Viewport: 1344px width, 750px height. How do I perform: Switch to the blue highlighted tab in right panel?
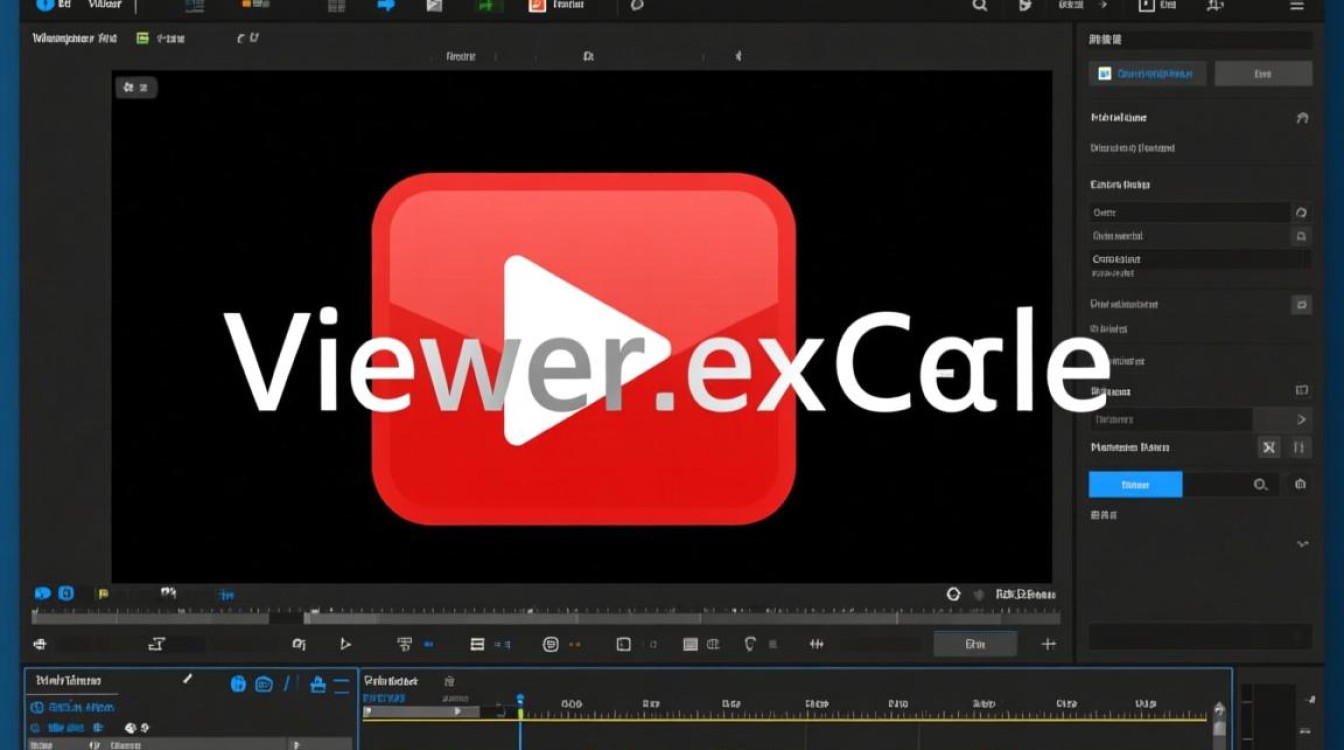pos(1148,73)
